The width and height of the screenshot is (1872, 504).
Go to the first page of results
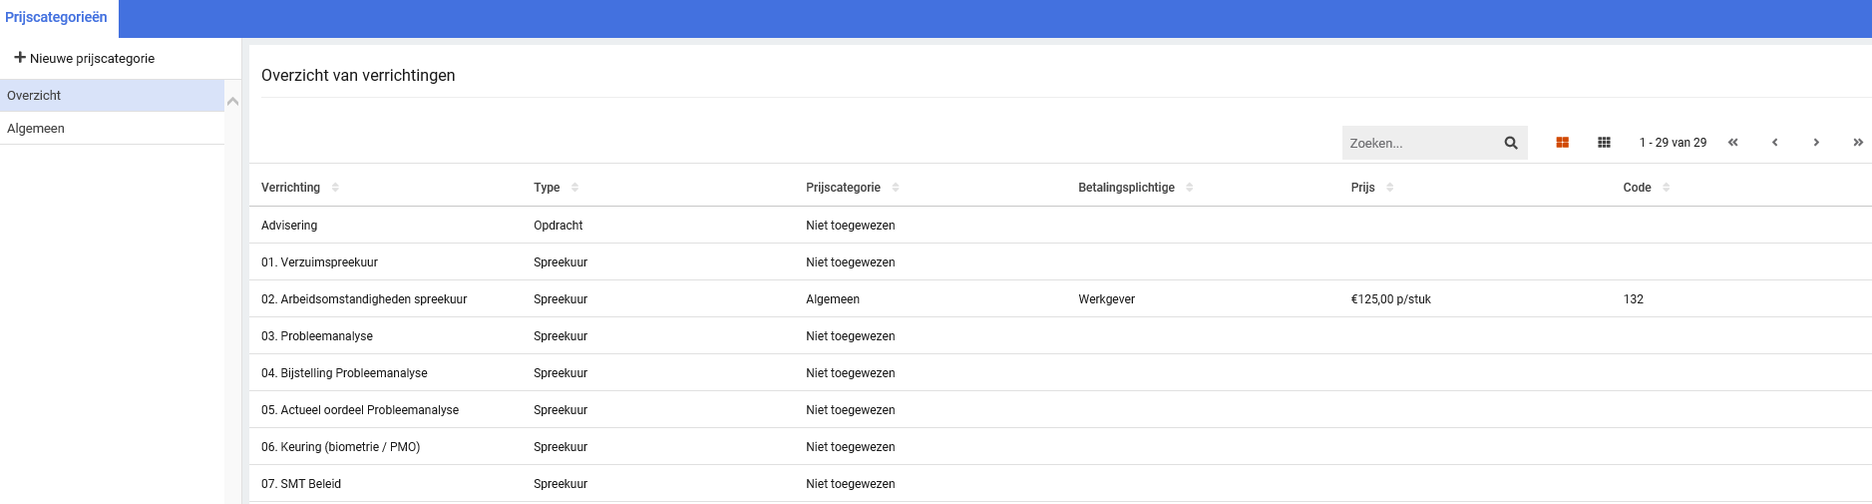pyautogui.click(x=1733, y=143)
